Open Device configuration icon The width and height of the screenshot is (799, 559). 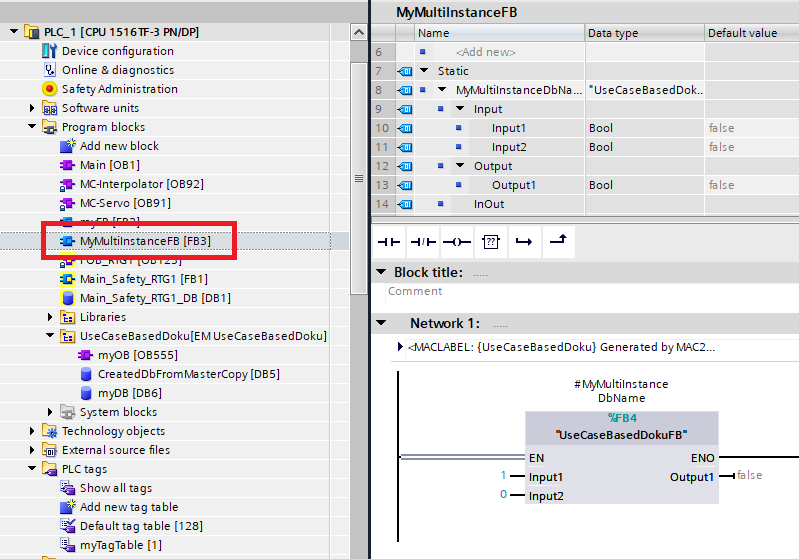click(x=49, y=51)
